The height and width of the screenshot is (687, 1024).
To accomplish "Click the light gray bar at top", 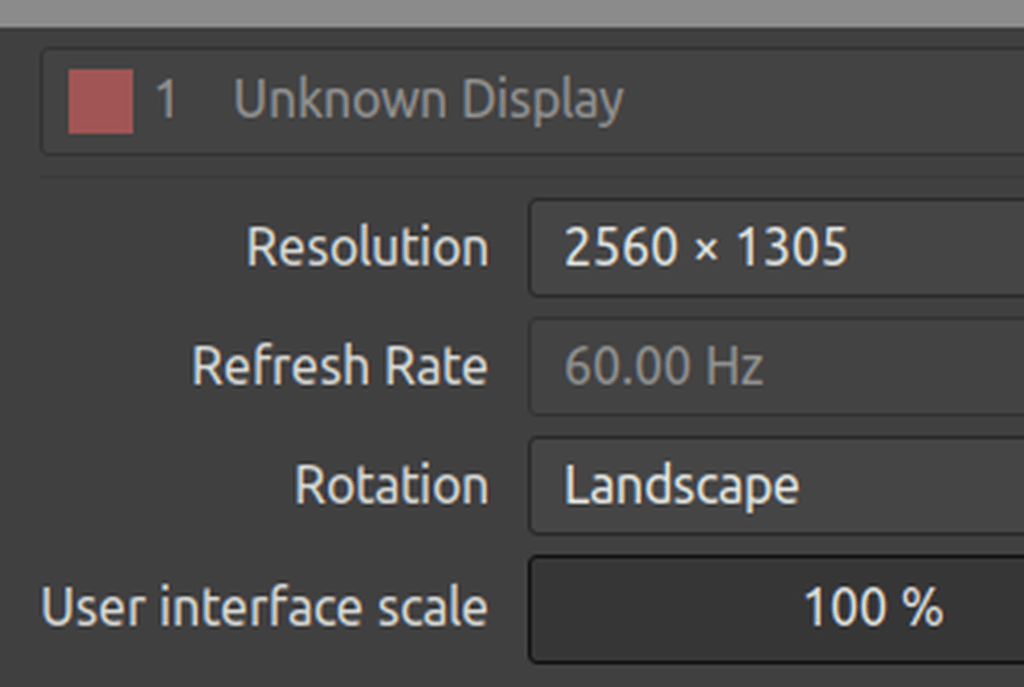I will pyautogui.click(x=512, y=12).
